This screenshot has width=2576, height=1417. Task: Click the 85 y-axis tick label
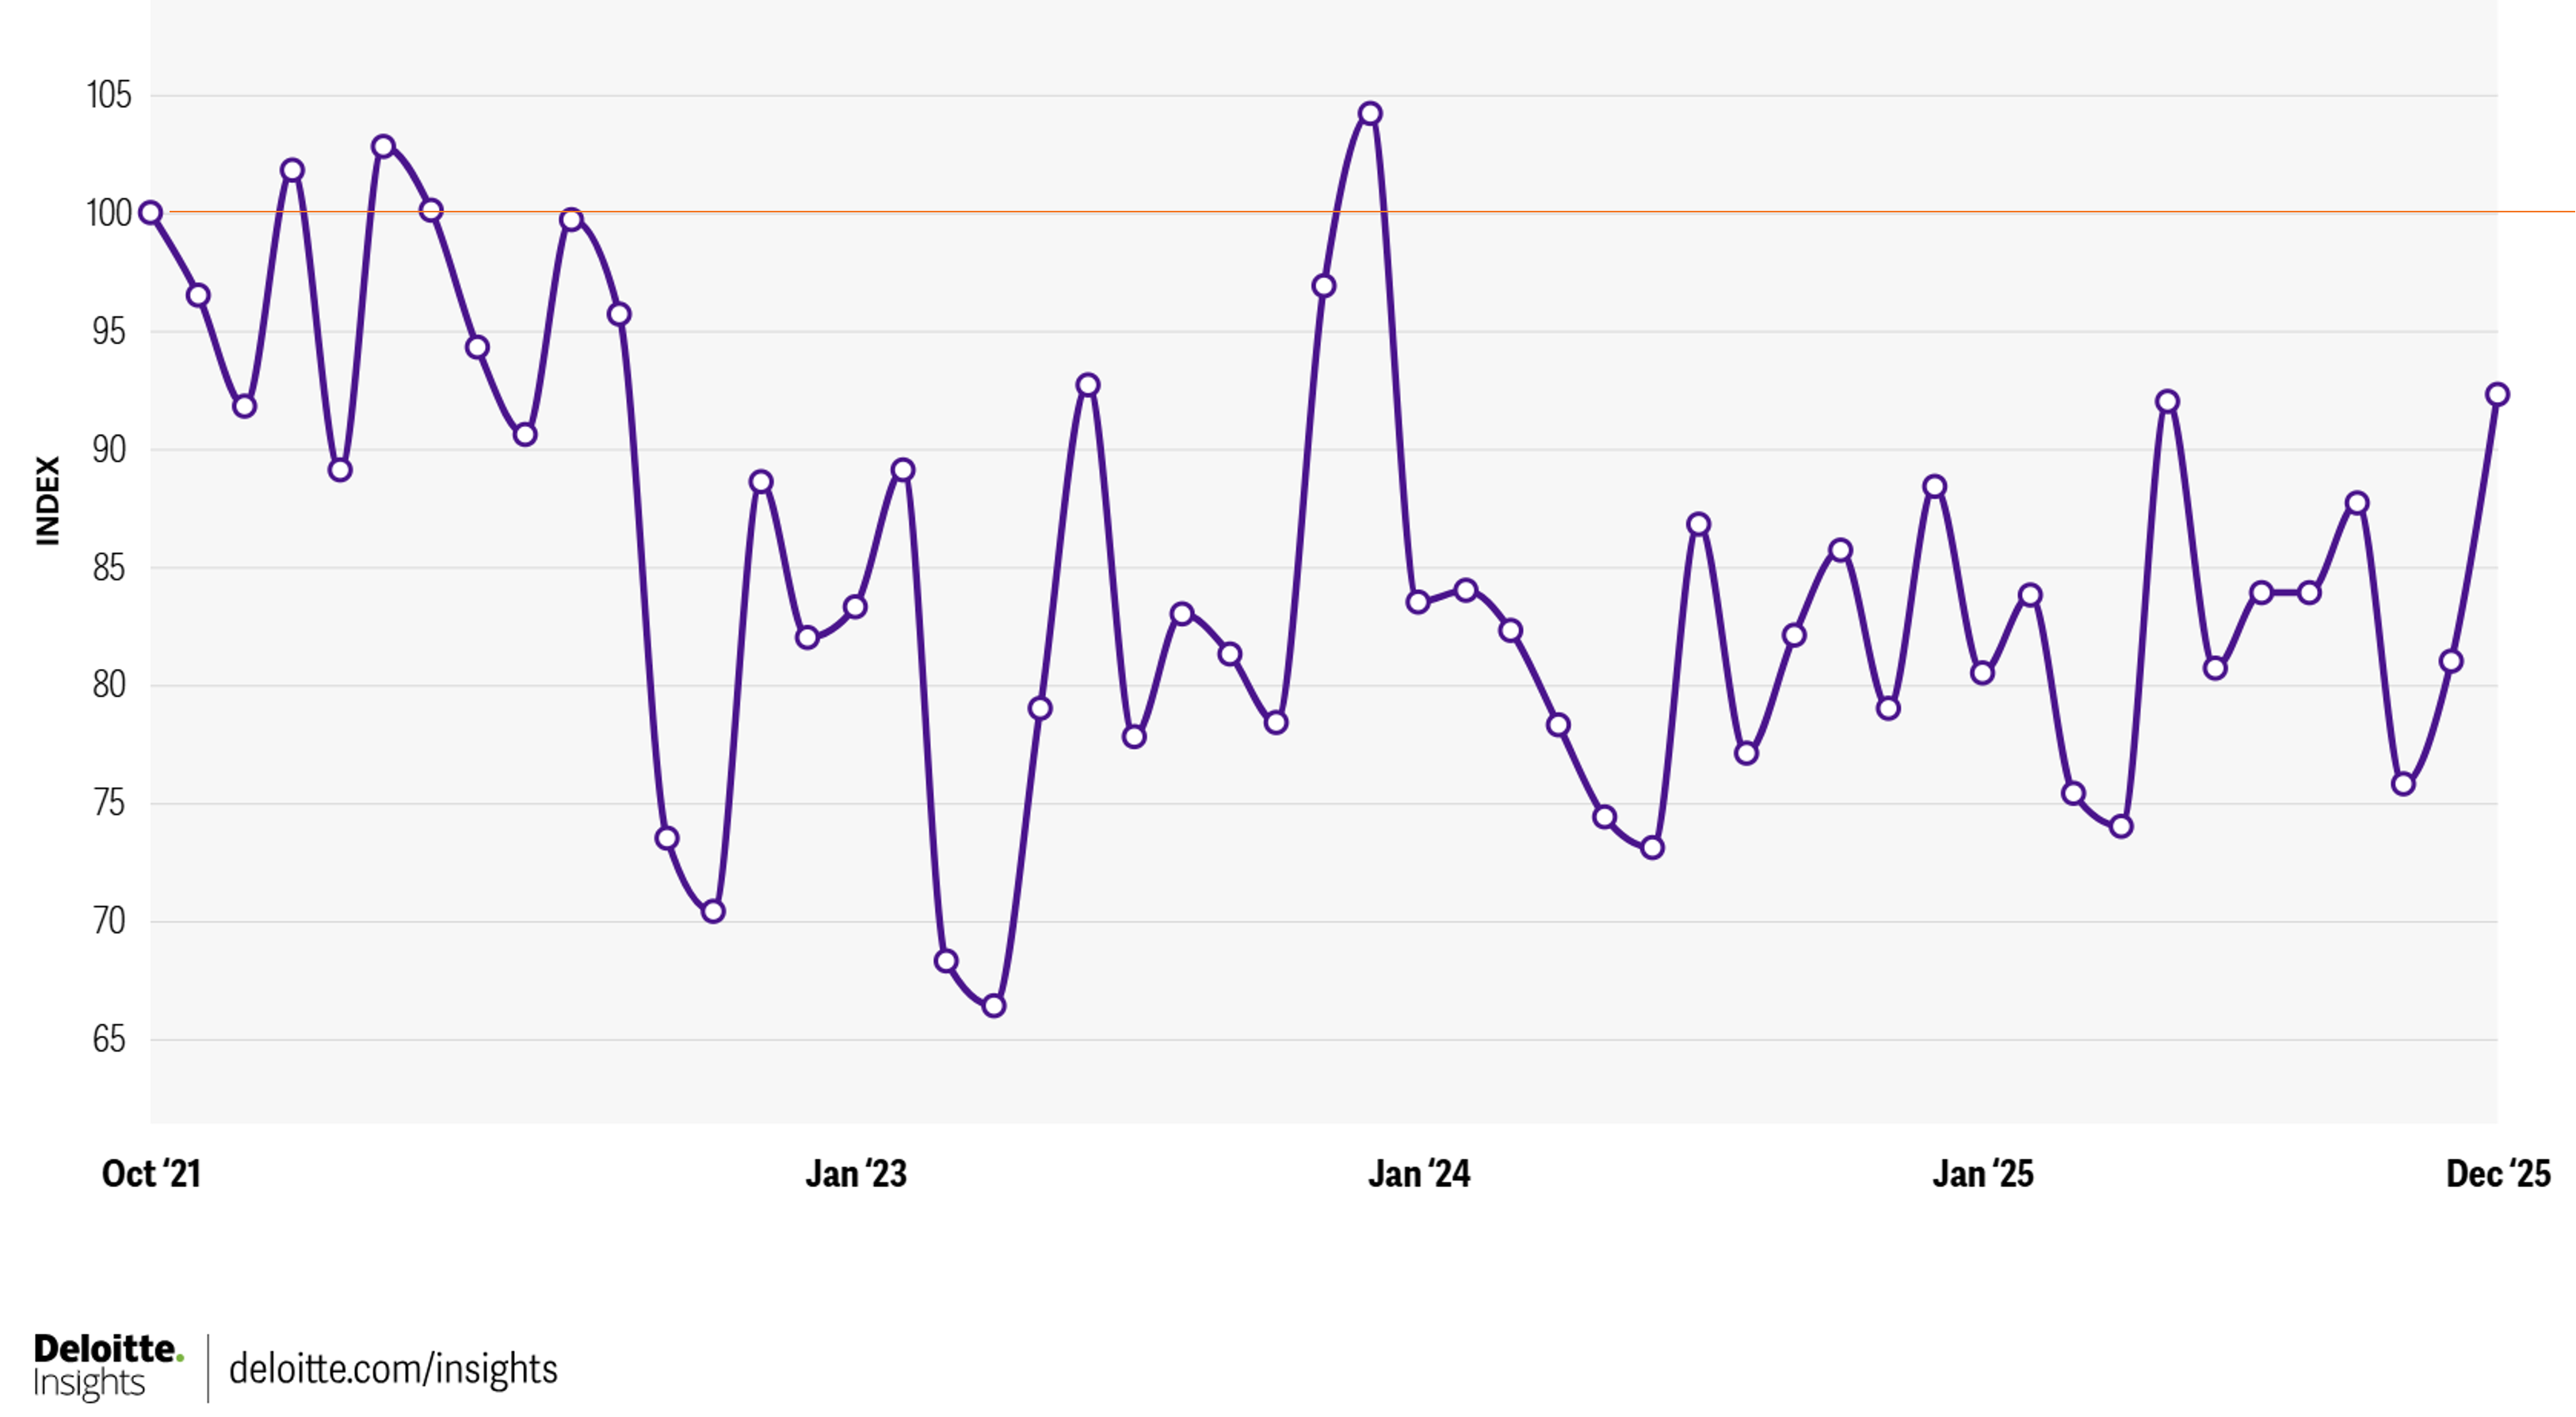point(109,568)
